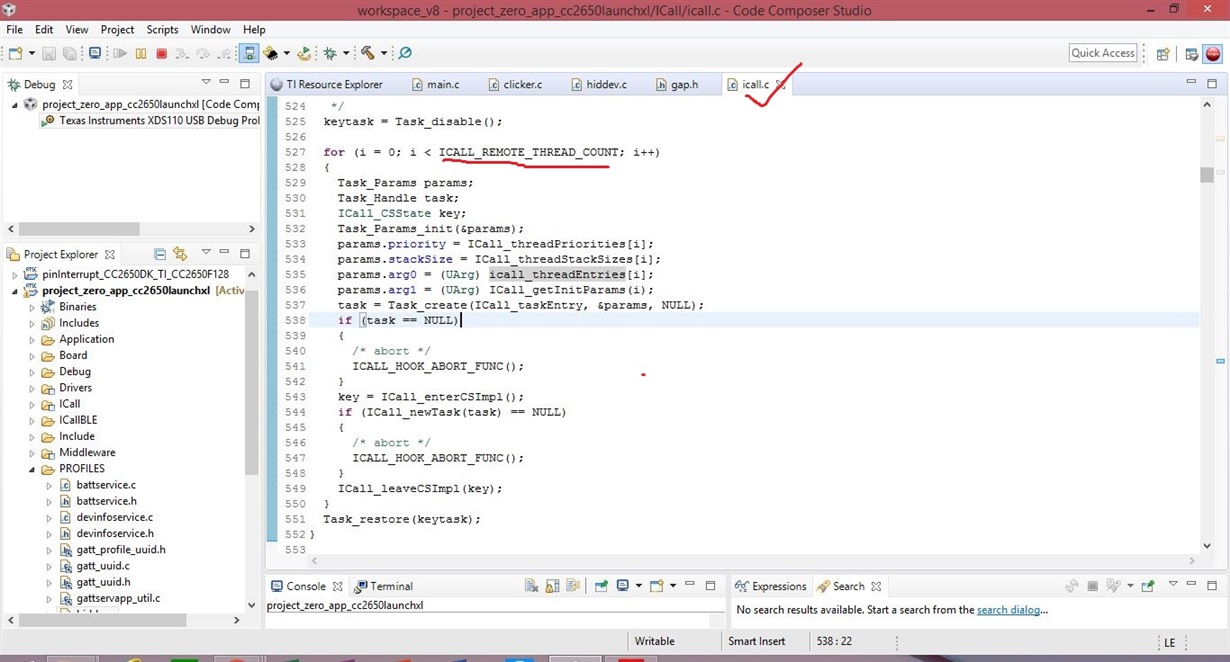Image resolution: width=1230 pixels, height=662 pixels.
Task: Open the Debug launch dropdown arrow
Action: coord(346,53)
